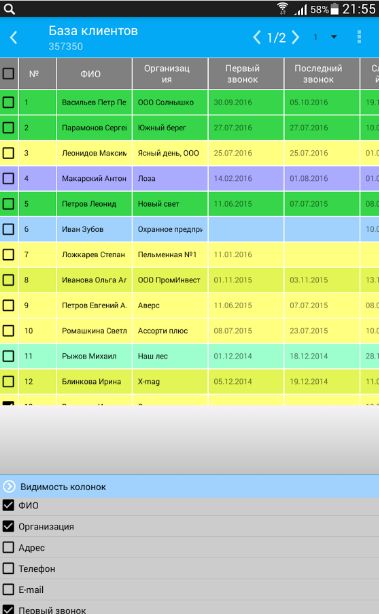Select first call date 14.02.2016
The width and height of the screenshot is (379, 614).
pyautogui.click(x=246, y=179)
